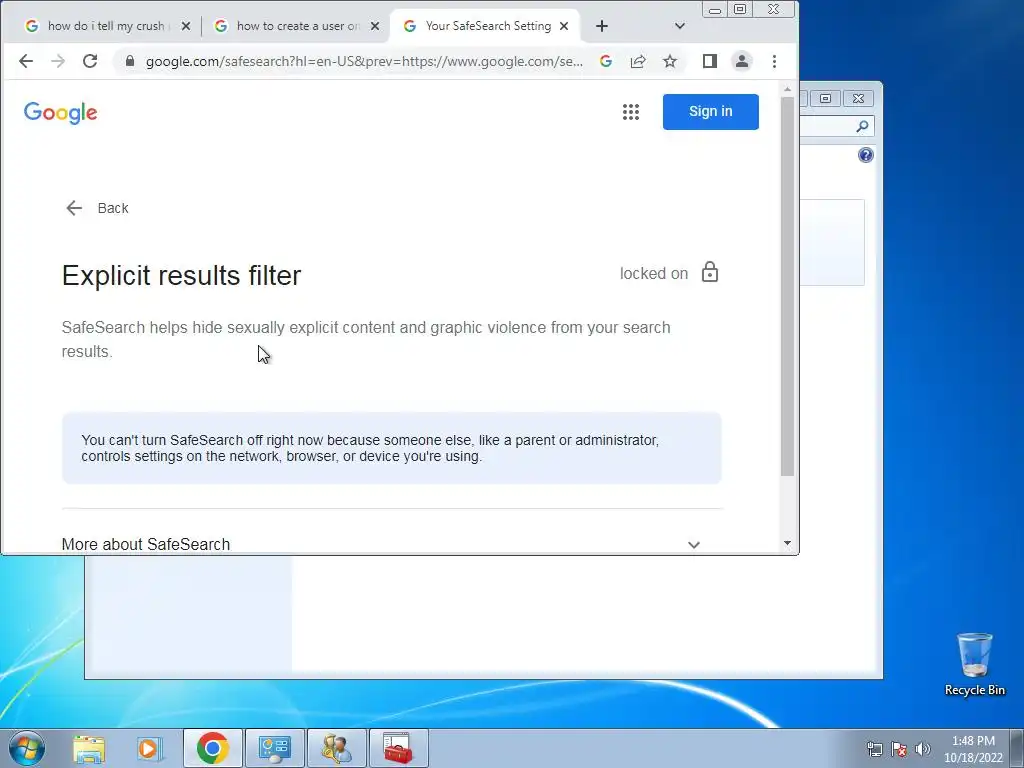1024x768 pixels.
Task: Click the help icon in background window
Action: click(x=866, y=155)
